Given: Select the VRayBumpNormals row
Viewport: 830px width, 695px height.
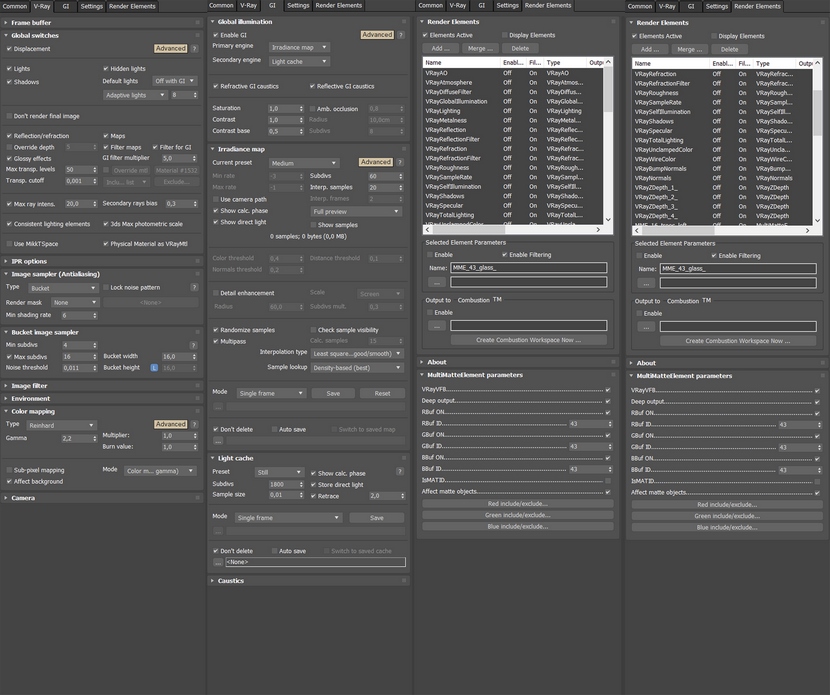Looking at the screenshot, I should (721, 169).
